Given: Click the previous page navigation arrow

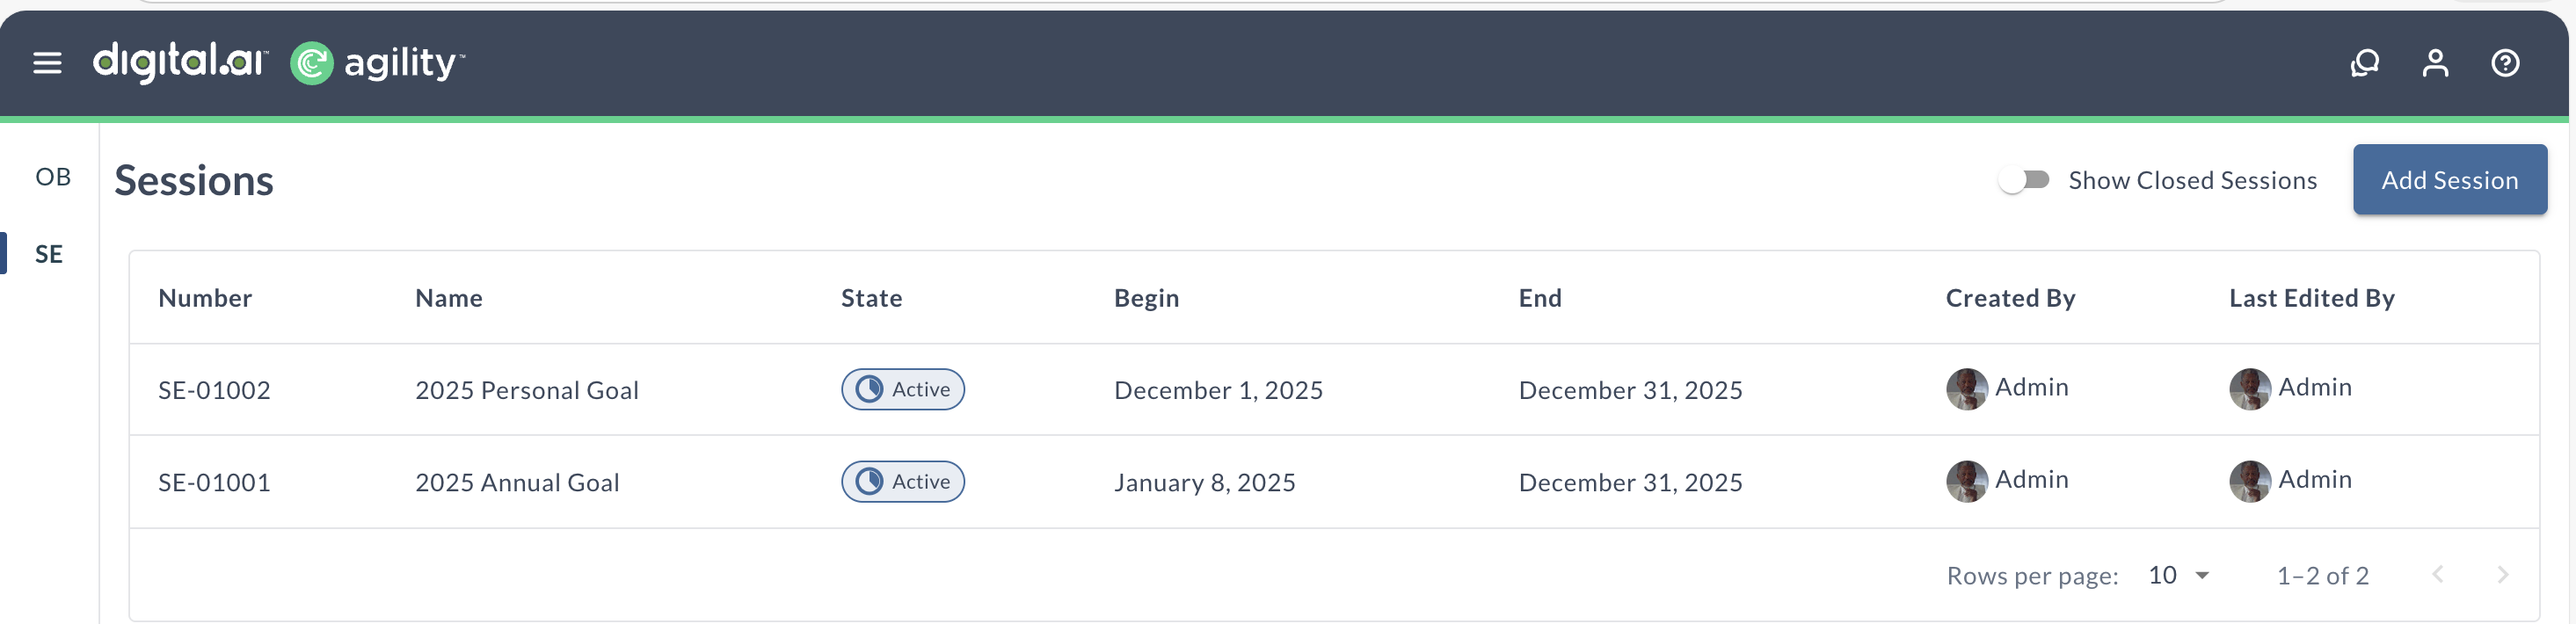Looking at the screenshot, I should click(2438, 575).
